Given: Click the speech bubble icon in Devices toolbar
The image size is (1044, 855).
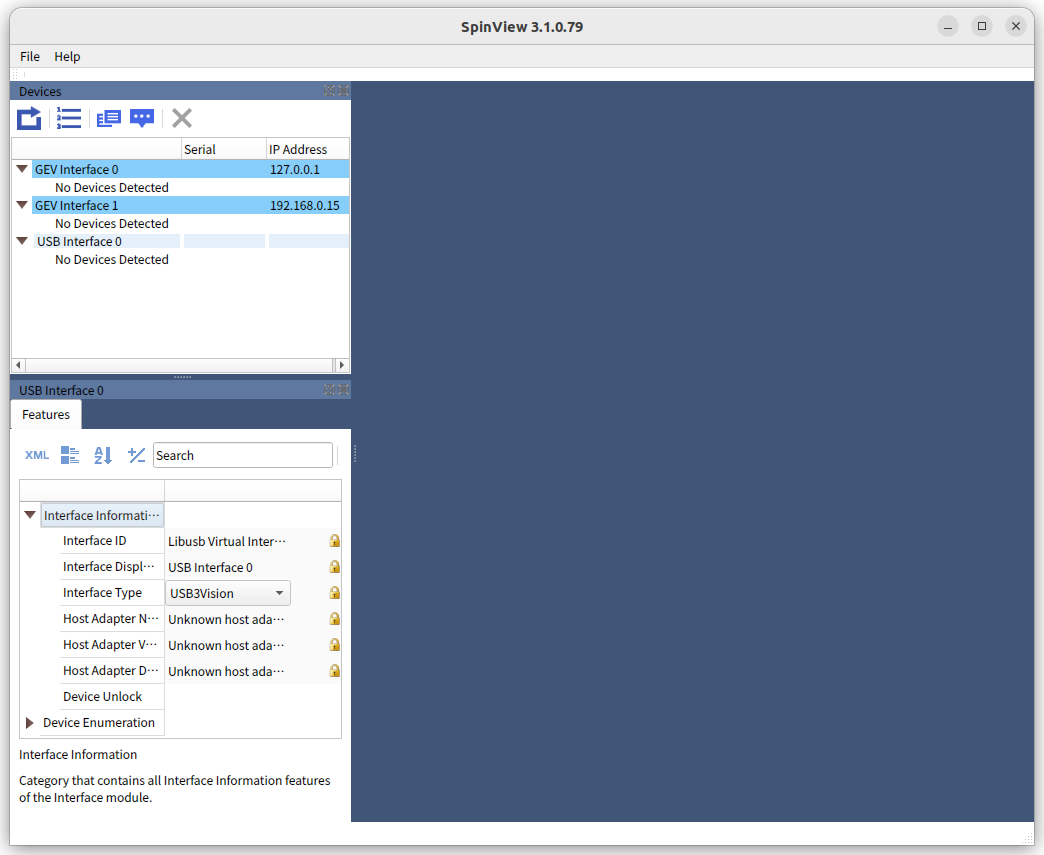Looking at the screenshot, I should click(x=142, y=119).
